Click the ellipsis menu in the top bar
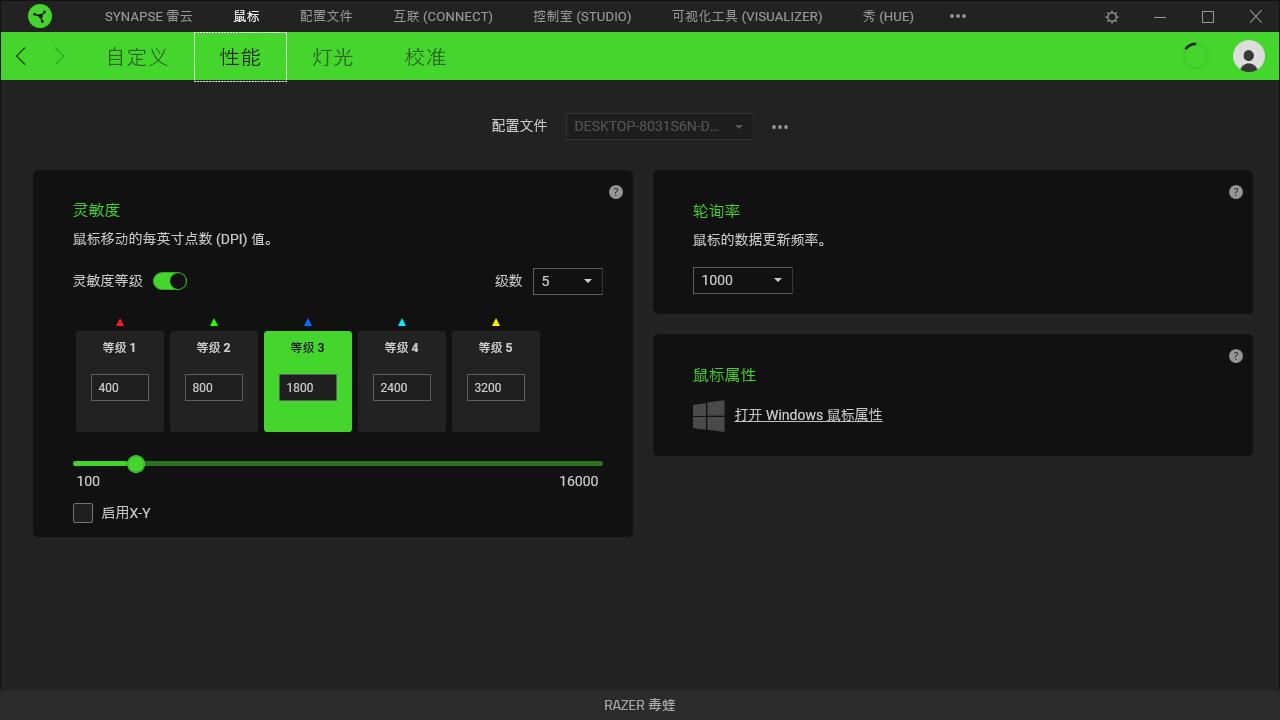The height and width of the screenshot is (720, 1280). [957, 16]
